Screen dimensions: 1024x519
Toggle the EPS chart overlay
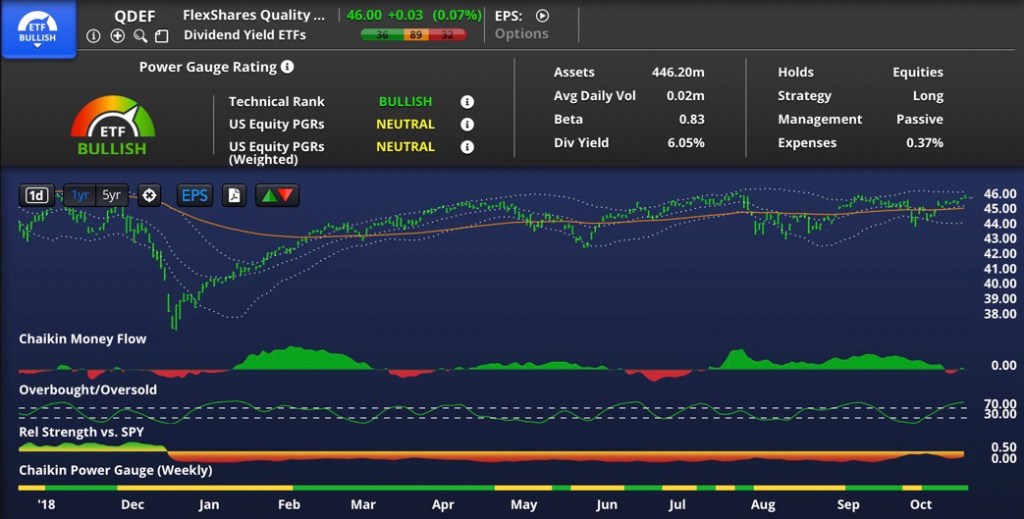pyautogui.click(x=194, y=195)
